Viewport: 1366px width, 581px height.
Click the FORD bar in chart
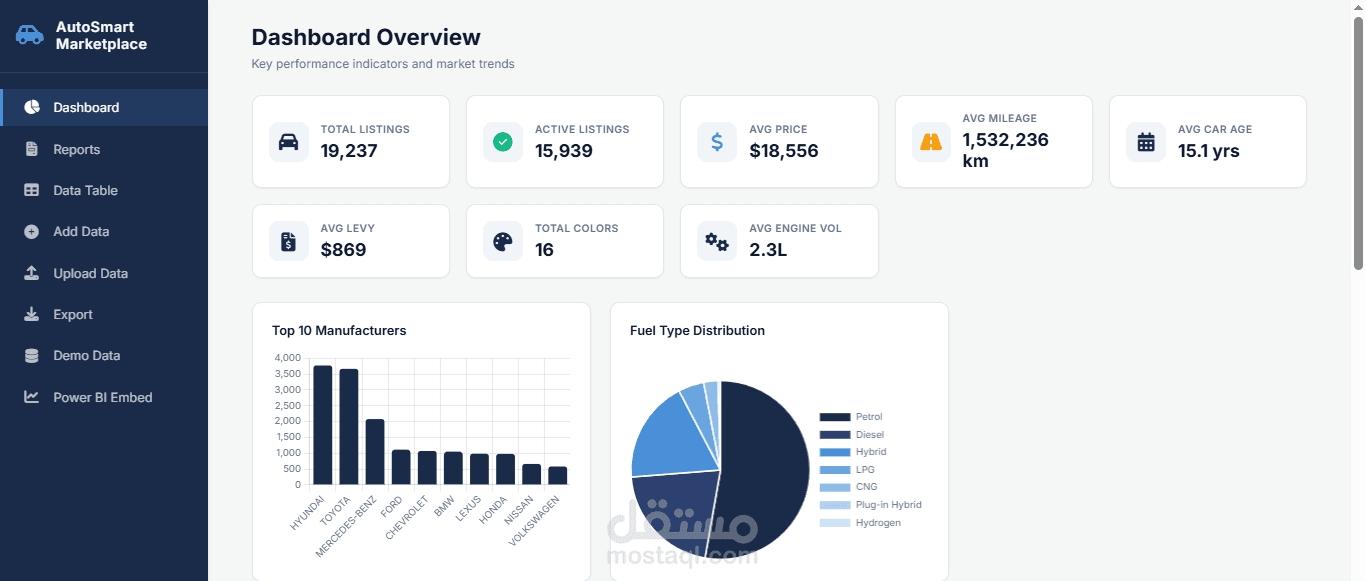[x=401, y=467]
